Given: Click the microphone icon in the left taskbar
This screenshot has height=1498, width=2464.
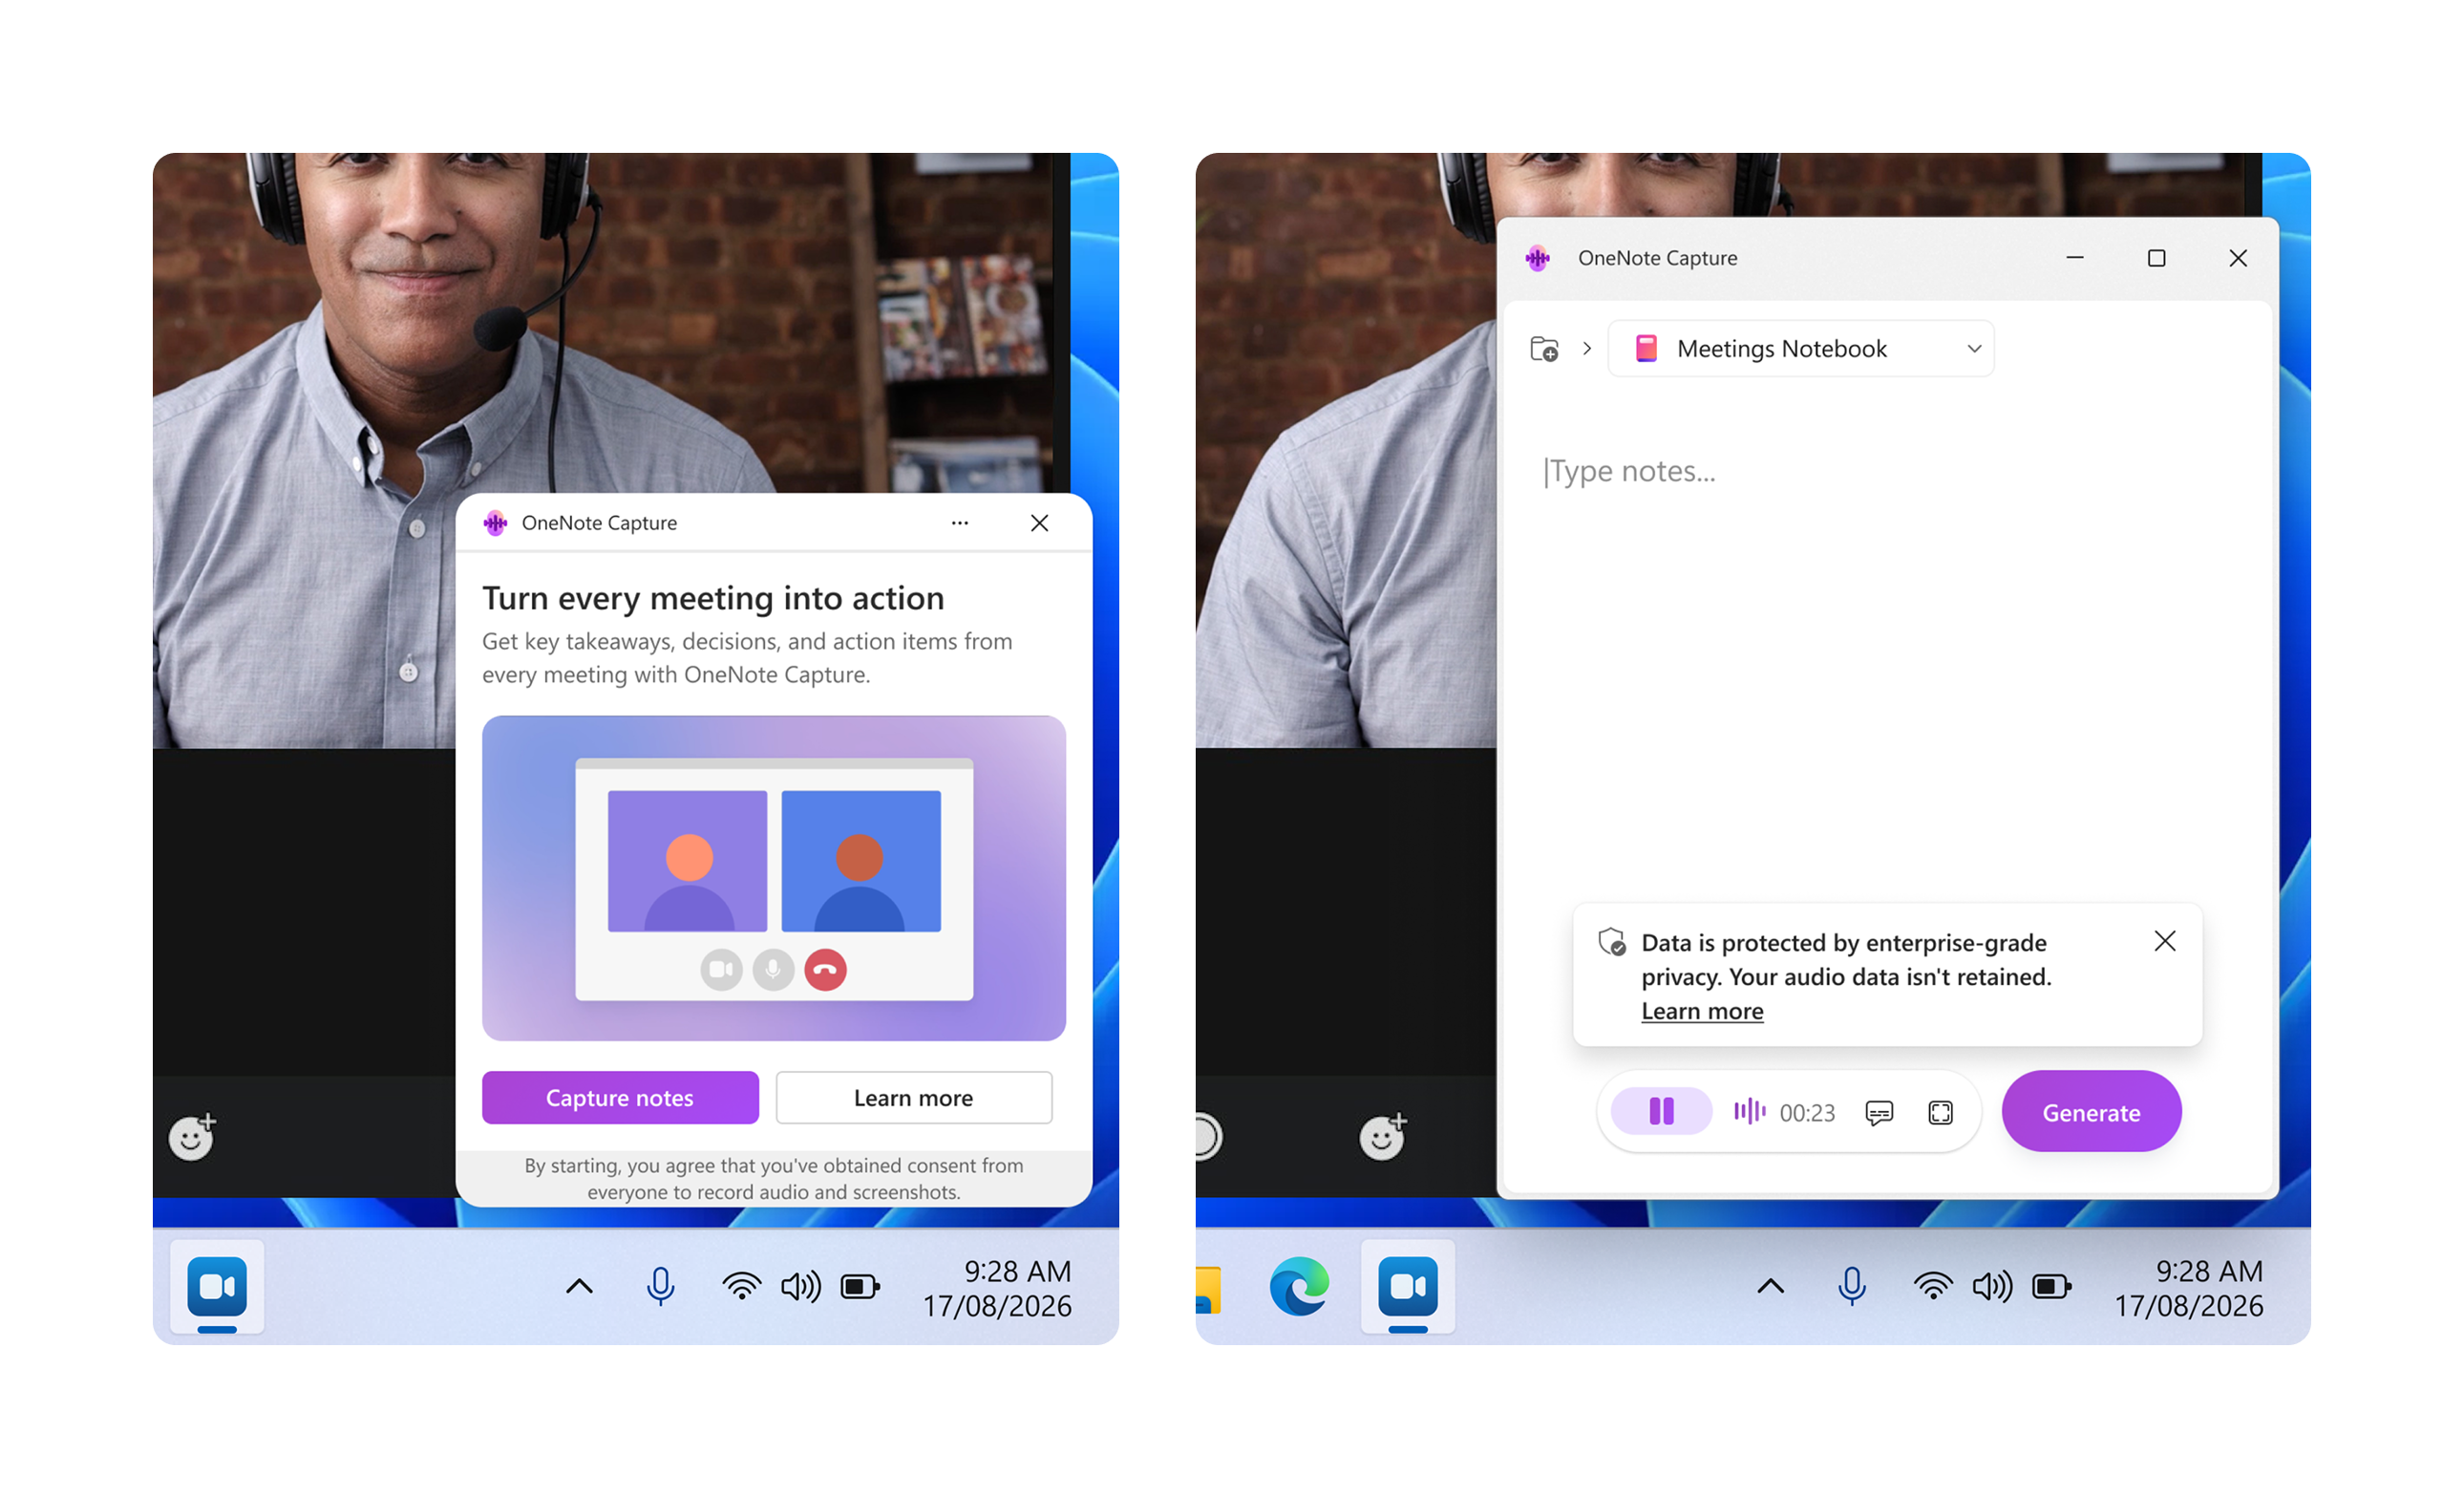Looking at the screenshot, I should point(660,1286).
